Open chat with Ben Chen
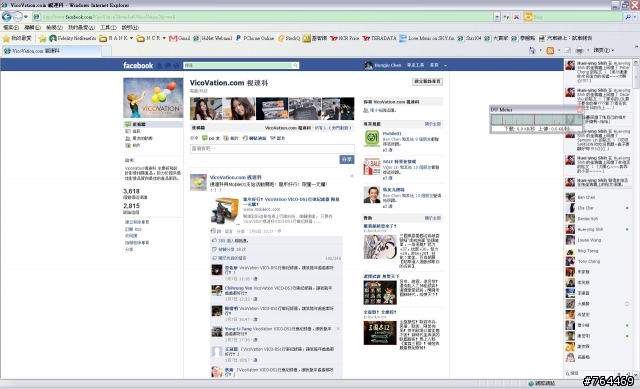Viewport: 640px width, 389px height. (596, 197)
